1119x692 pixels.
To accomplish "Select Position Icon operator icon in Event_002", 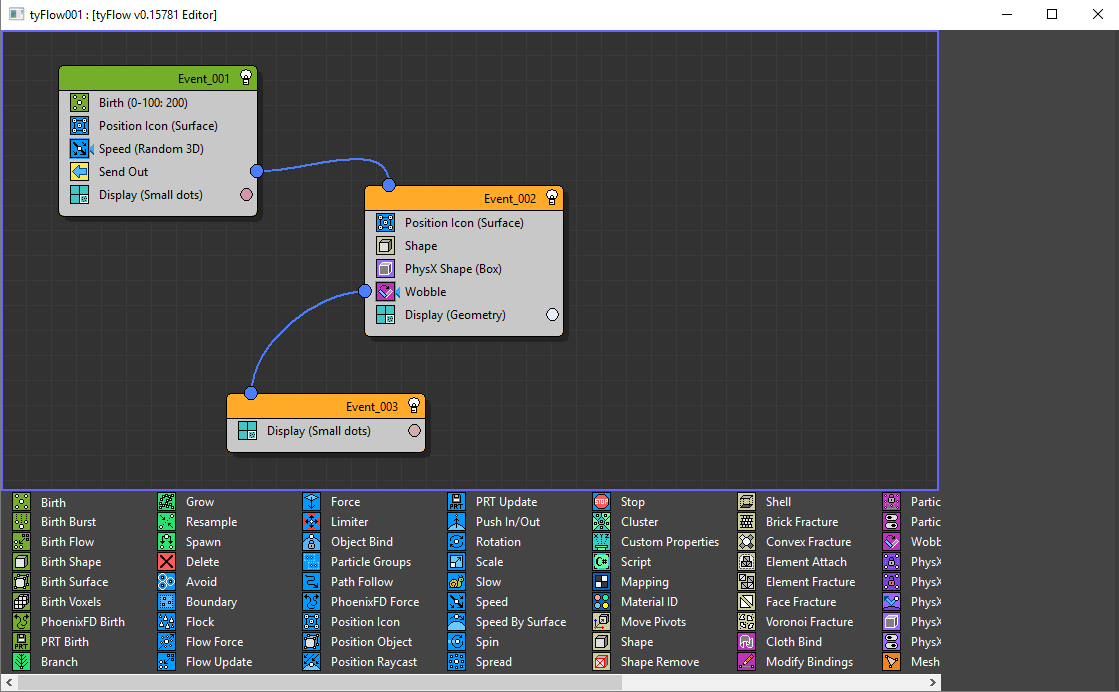I will tap(385, 223).
